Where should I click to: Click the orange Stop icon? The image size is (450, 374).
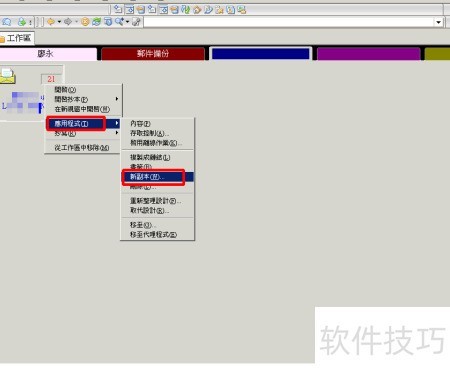(85, 22)
